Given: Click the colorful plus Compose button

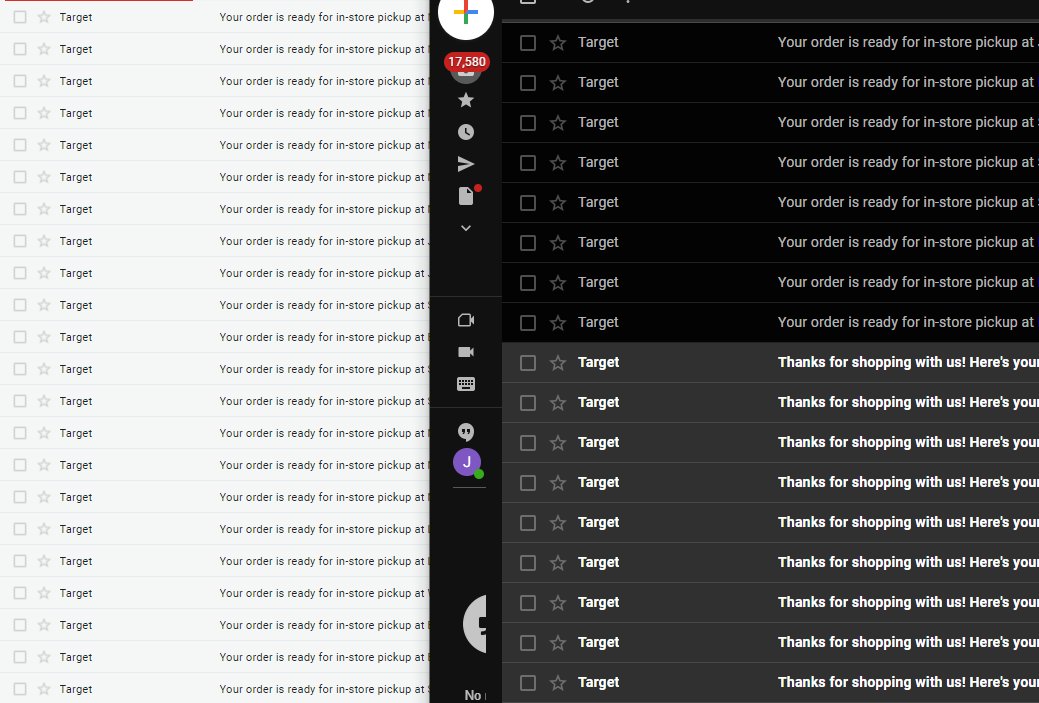Looking at the screenshot, I should point(466,13).
